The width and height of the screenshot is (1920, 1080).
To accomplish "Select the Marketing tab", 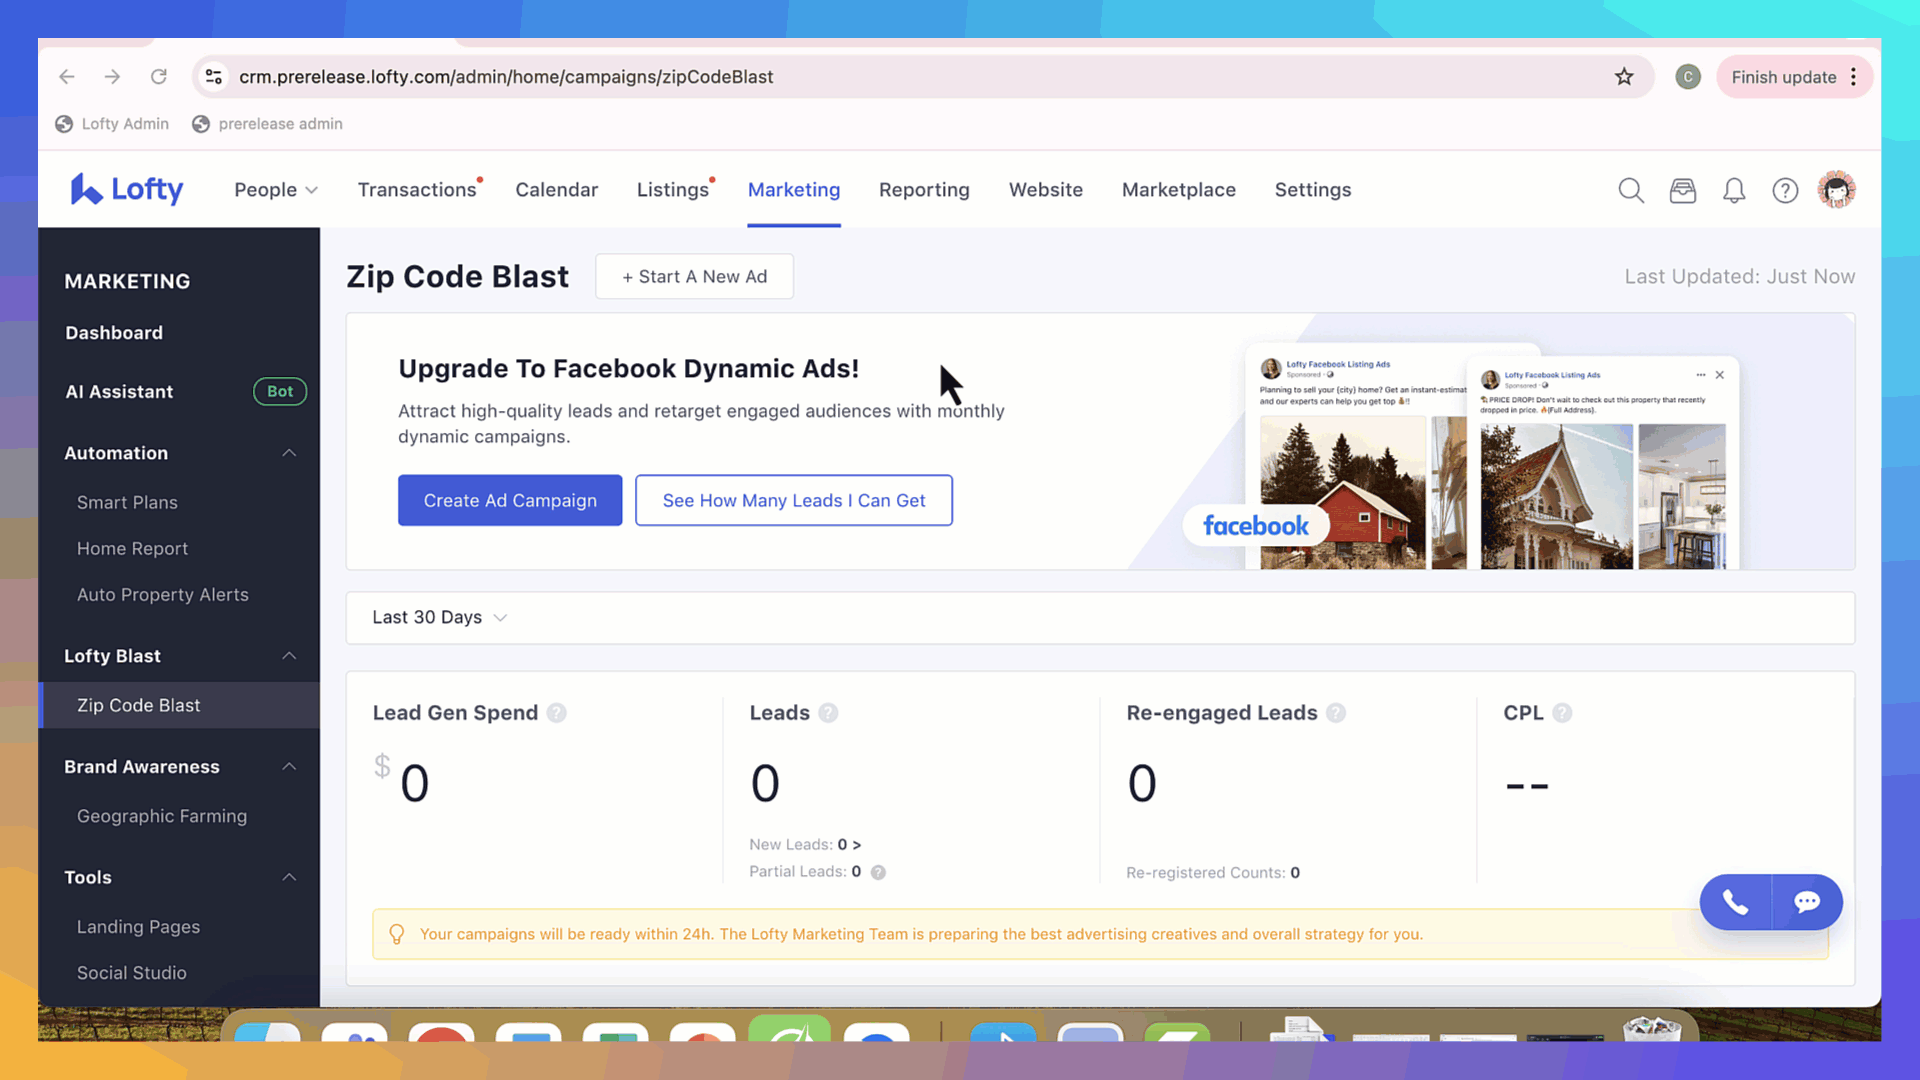I will (x=794, y=190).
